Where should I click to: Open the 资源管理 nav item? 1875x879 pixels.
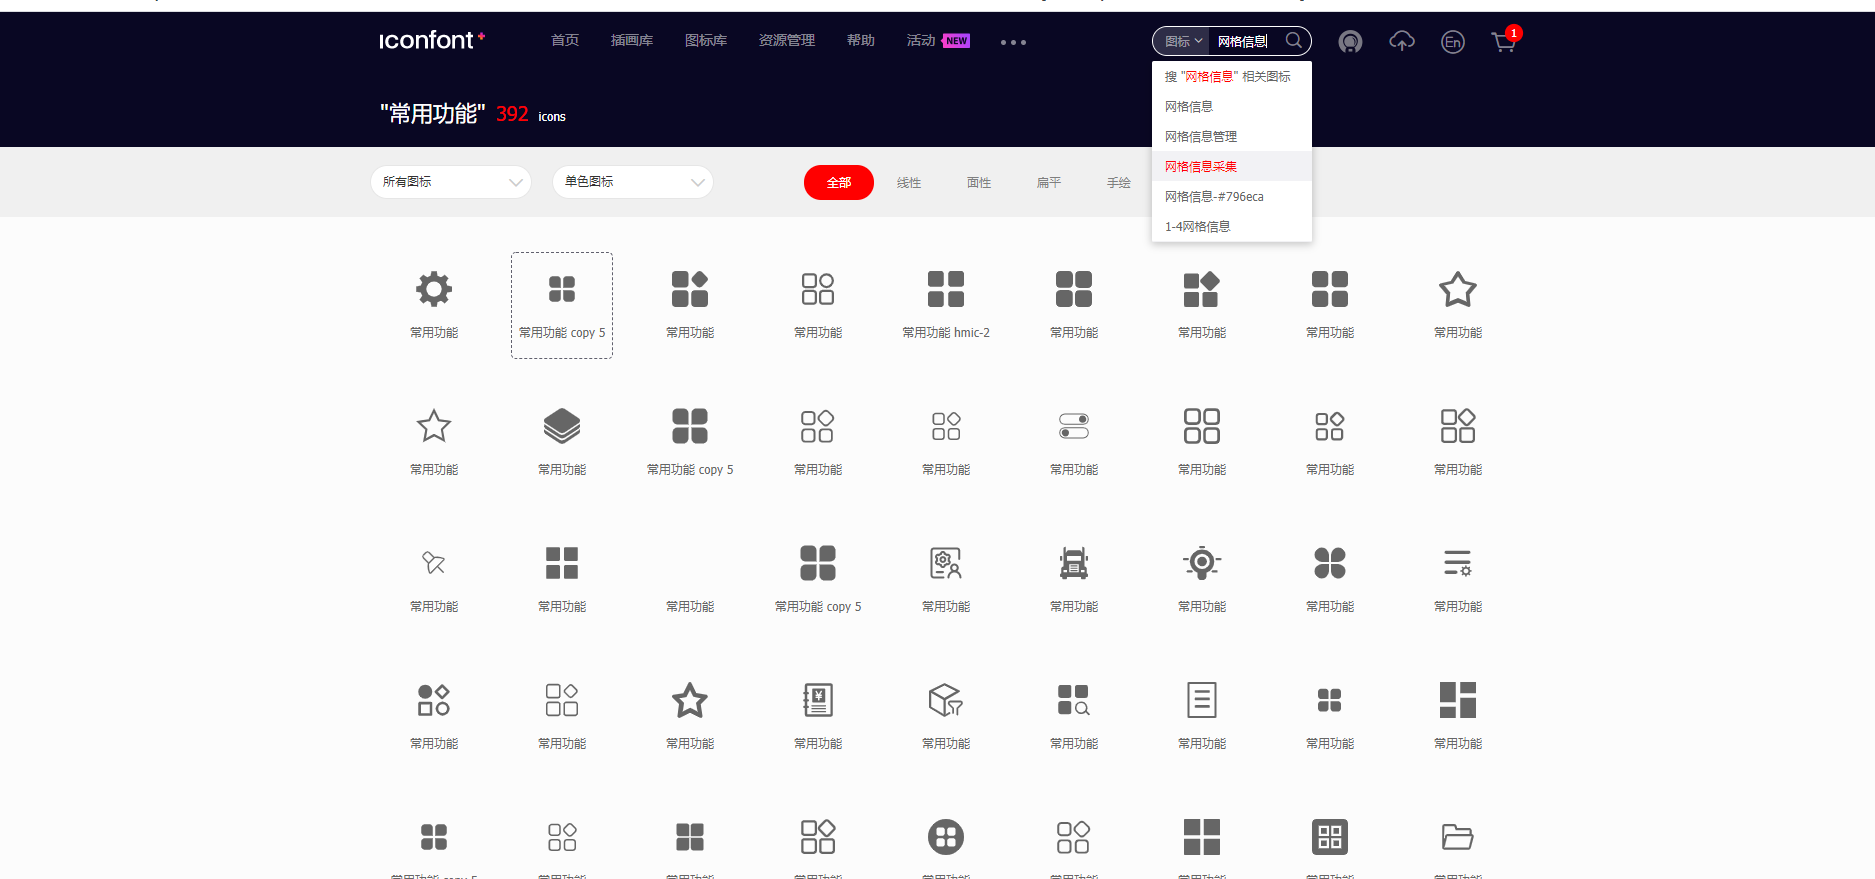pos(787,41)
